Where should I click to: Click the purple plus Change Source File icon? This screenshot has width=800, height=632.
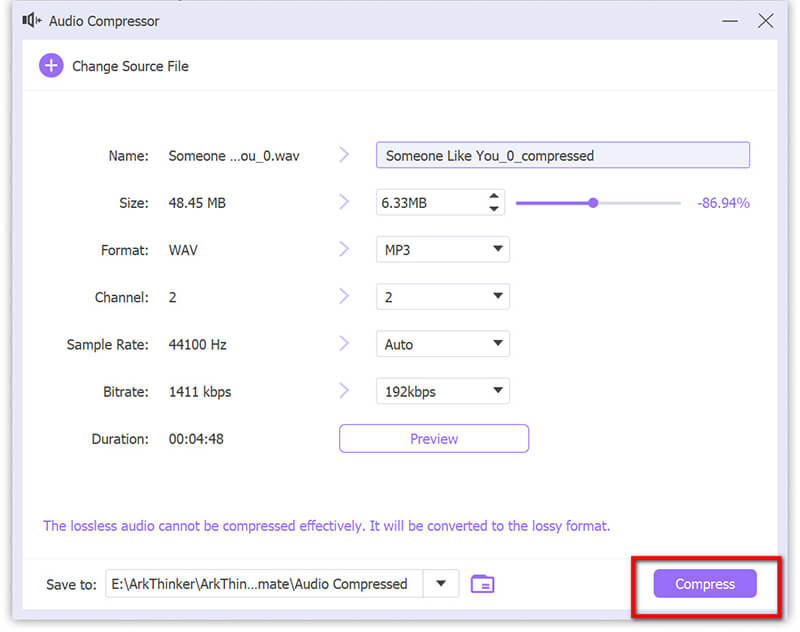[50, 66]
